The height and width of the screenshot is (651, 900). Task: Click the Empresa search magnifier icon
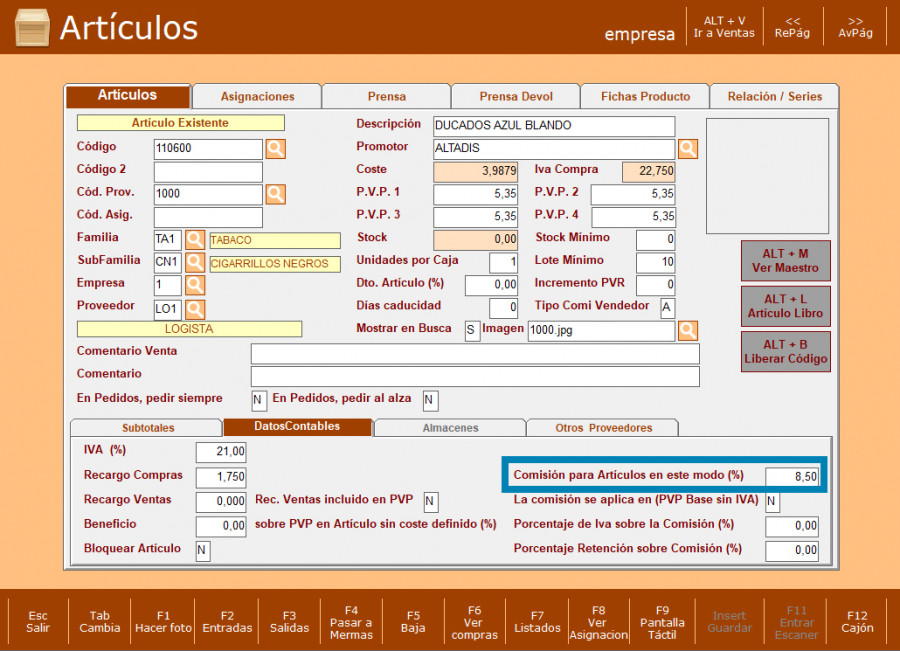195,286
